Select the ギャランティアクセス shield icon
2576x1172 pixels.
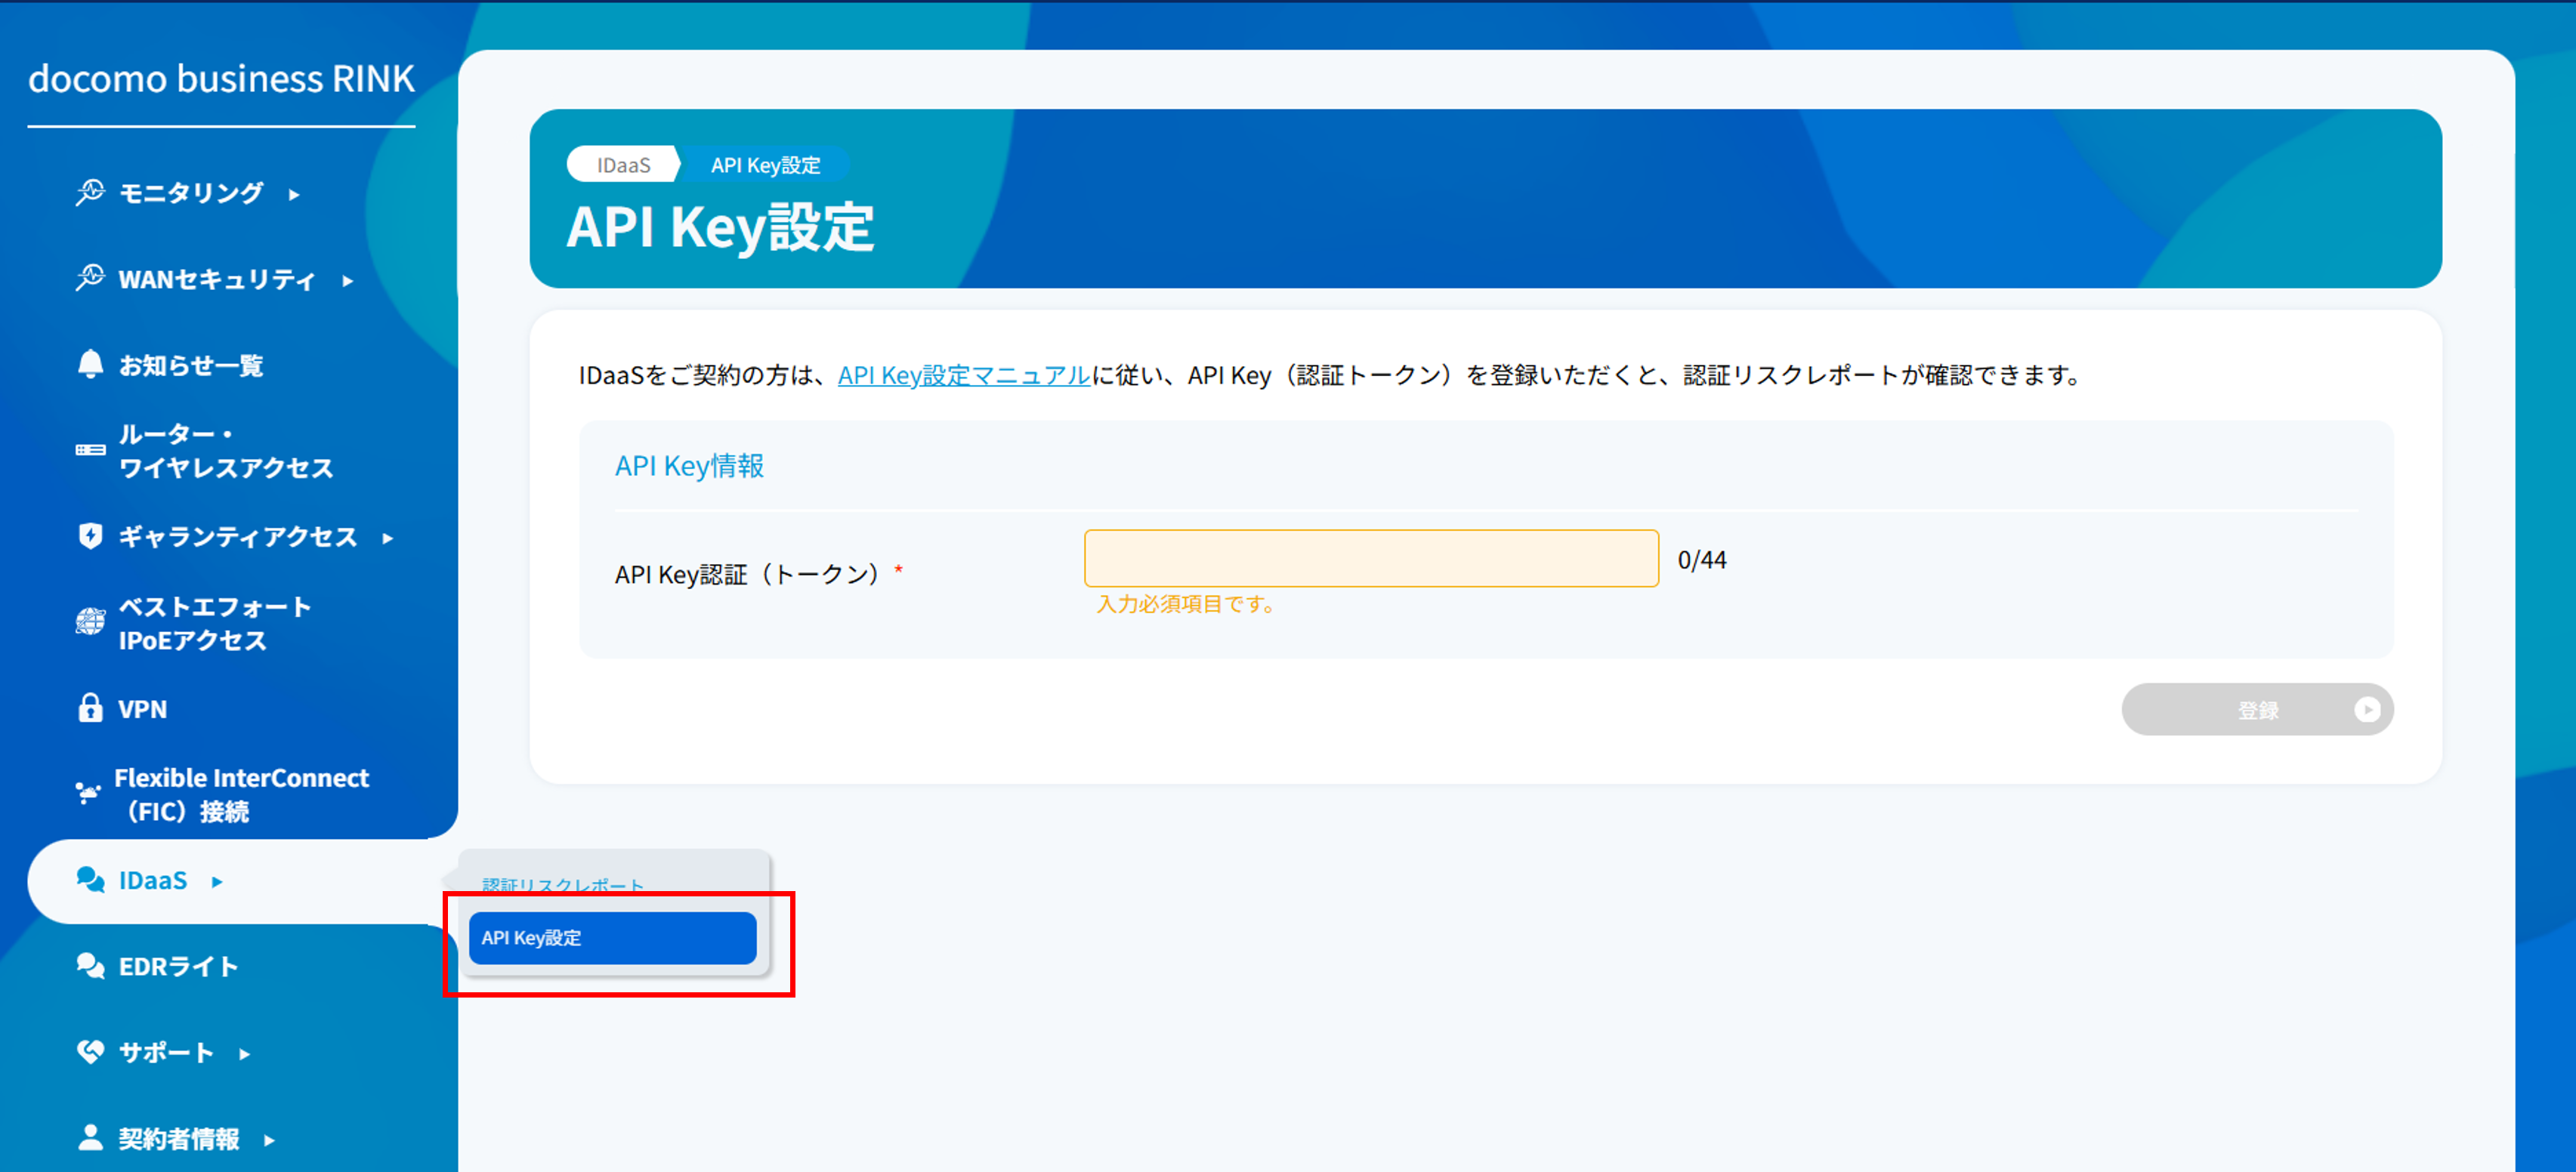91,537
